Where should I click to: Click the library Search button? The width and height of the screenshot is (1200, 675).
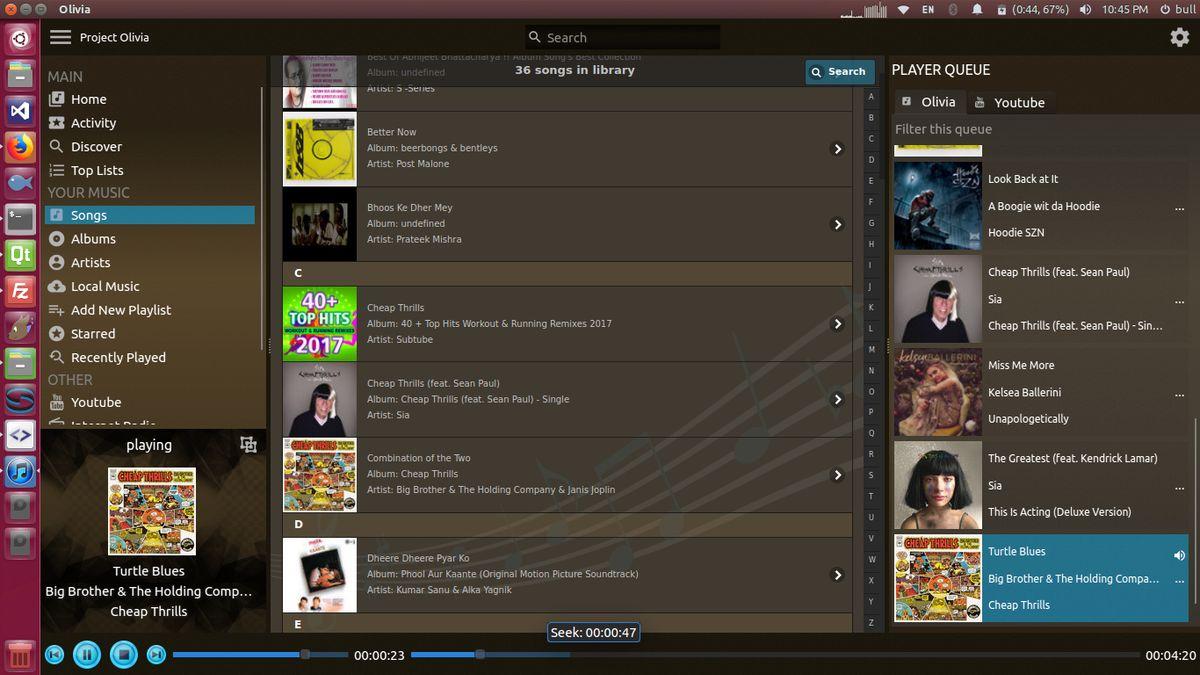[838, 72]
